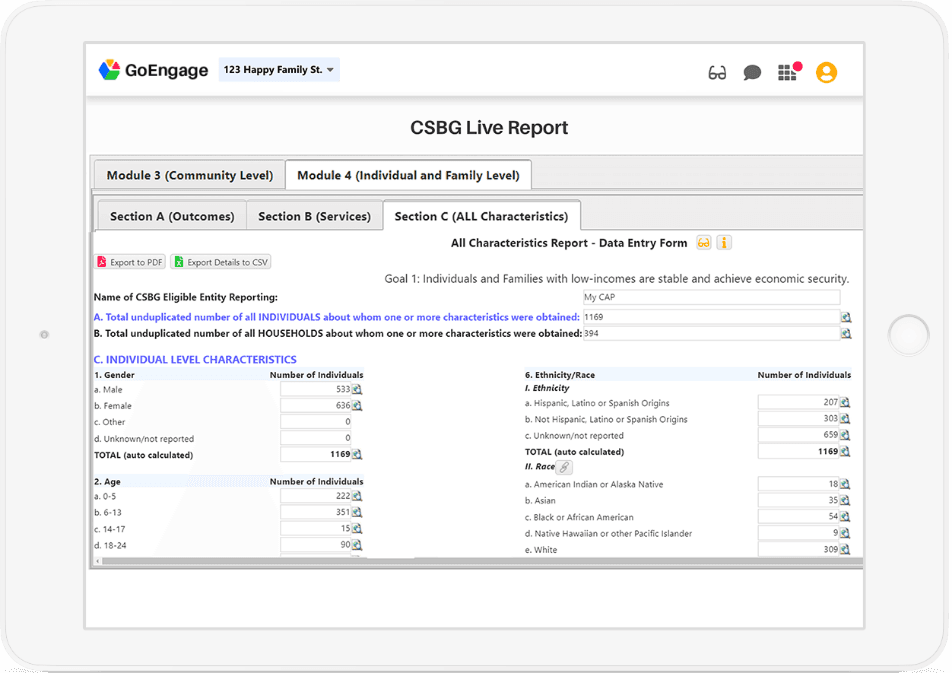
Task: Open the 123 Happy Family St. dropdown
Action: tap(279, 70)
